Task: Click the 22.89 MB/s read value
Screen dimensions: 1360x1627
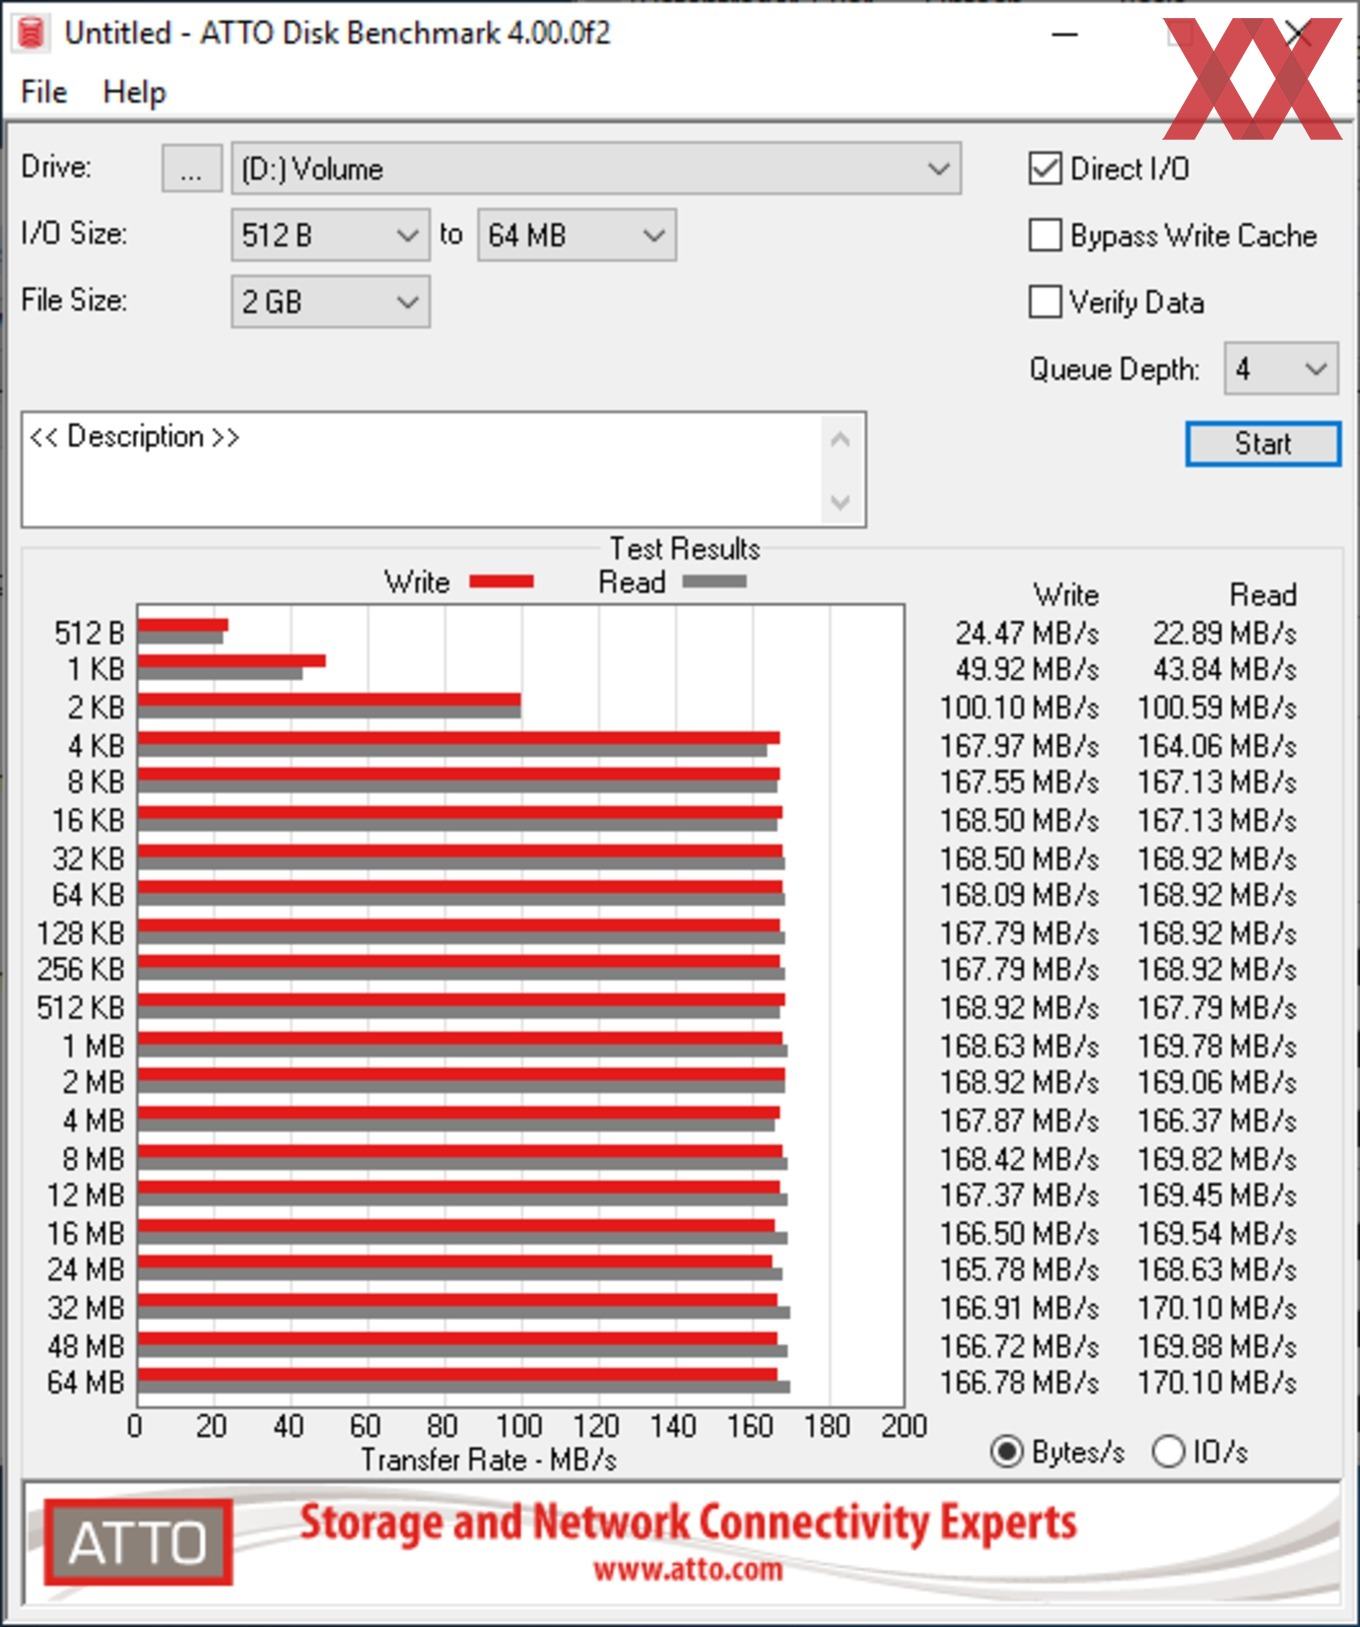Action: (x=1224, y=633)
